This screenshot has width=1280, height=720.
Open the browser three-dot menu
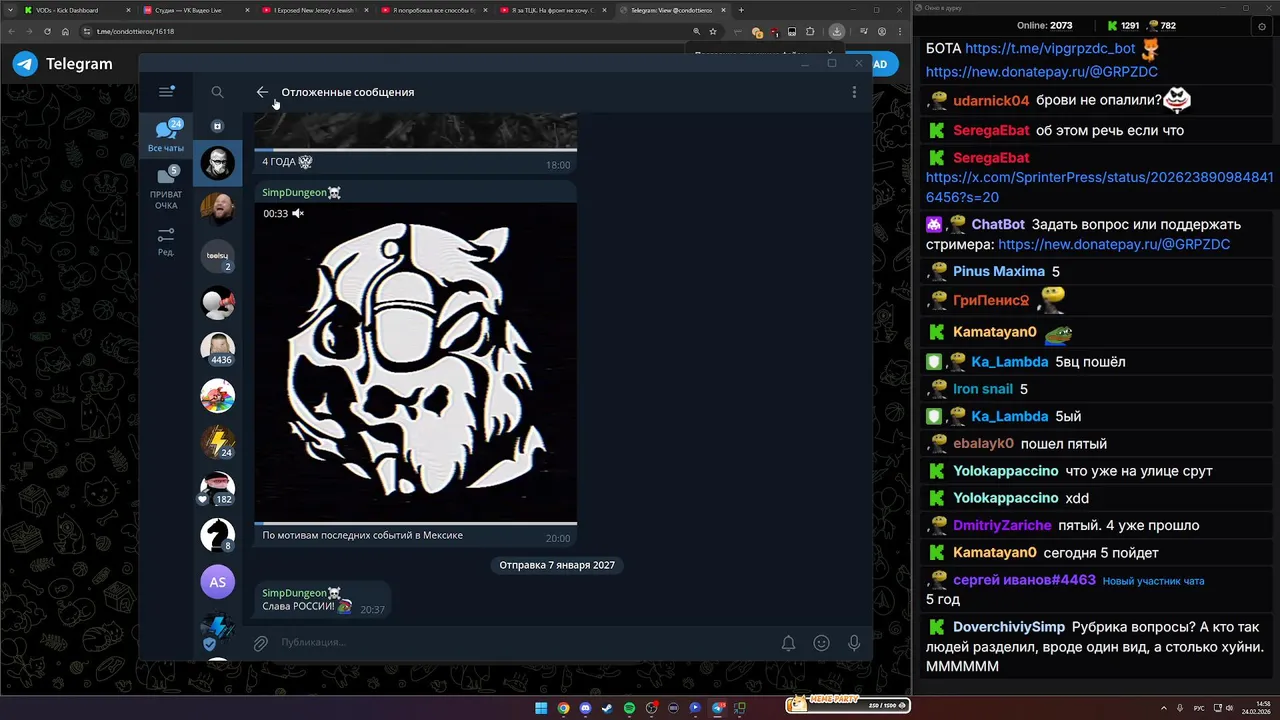pos(900,31)
